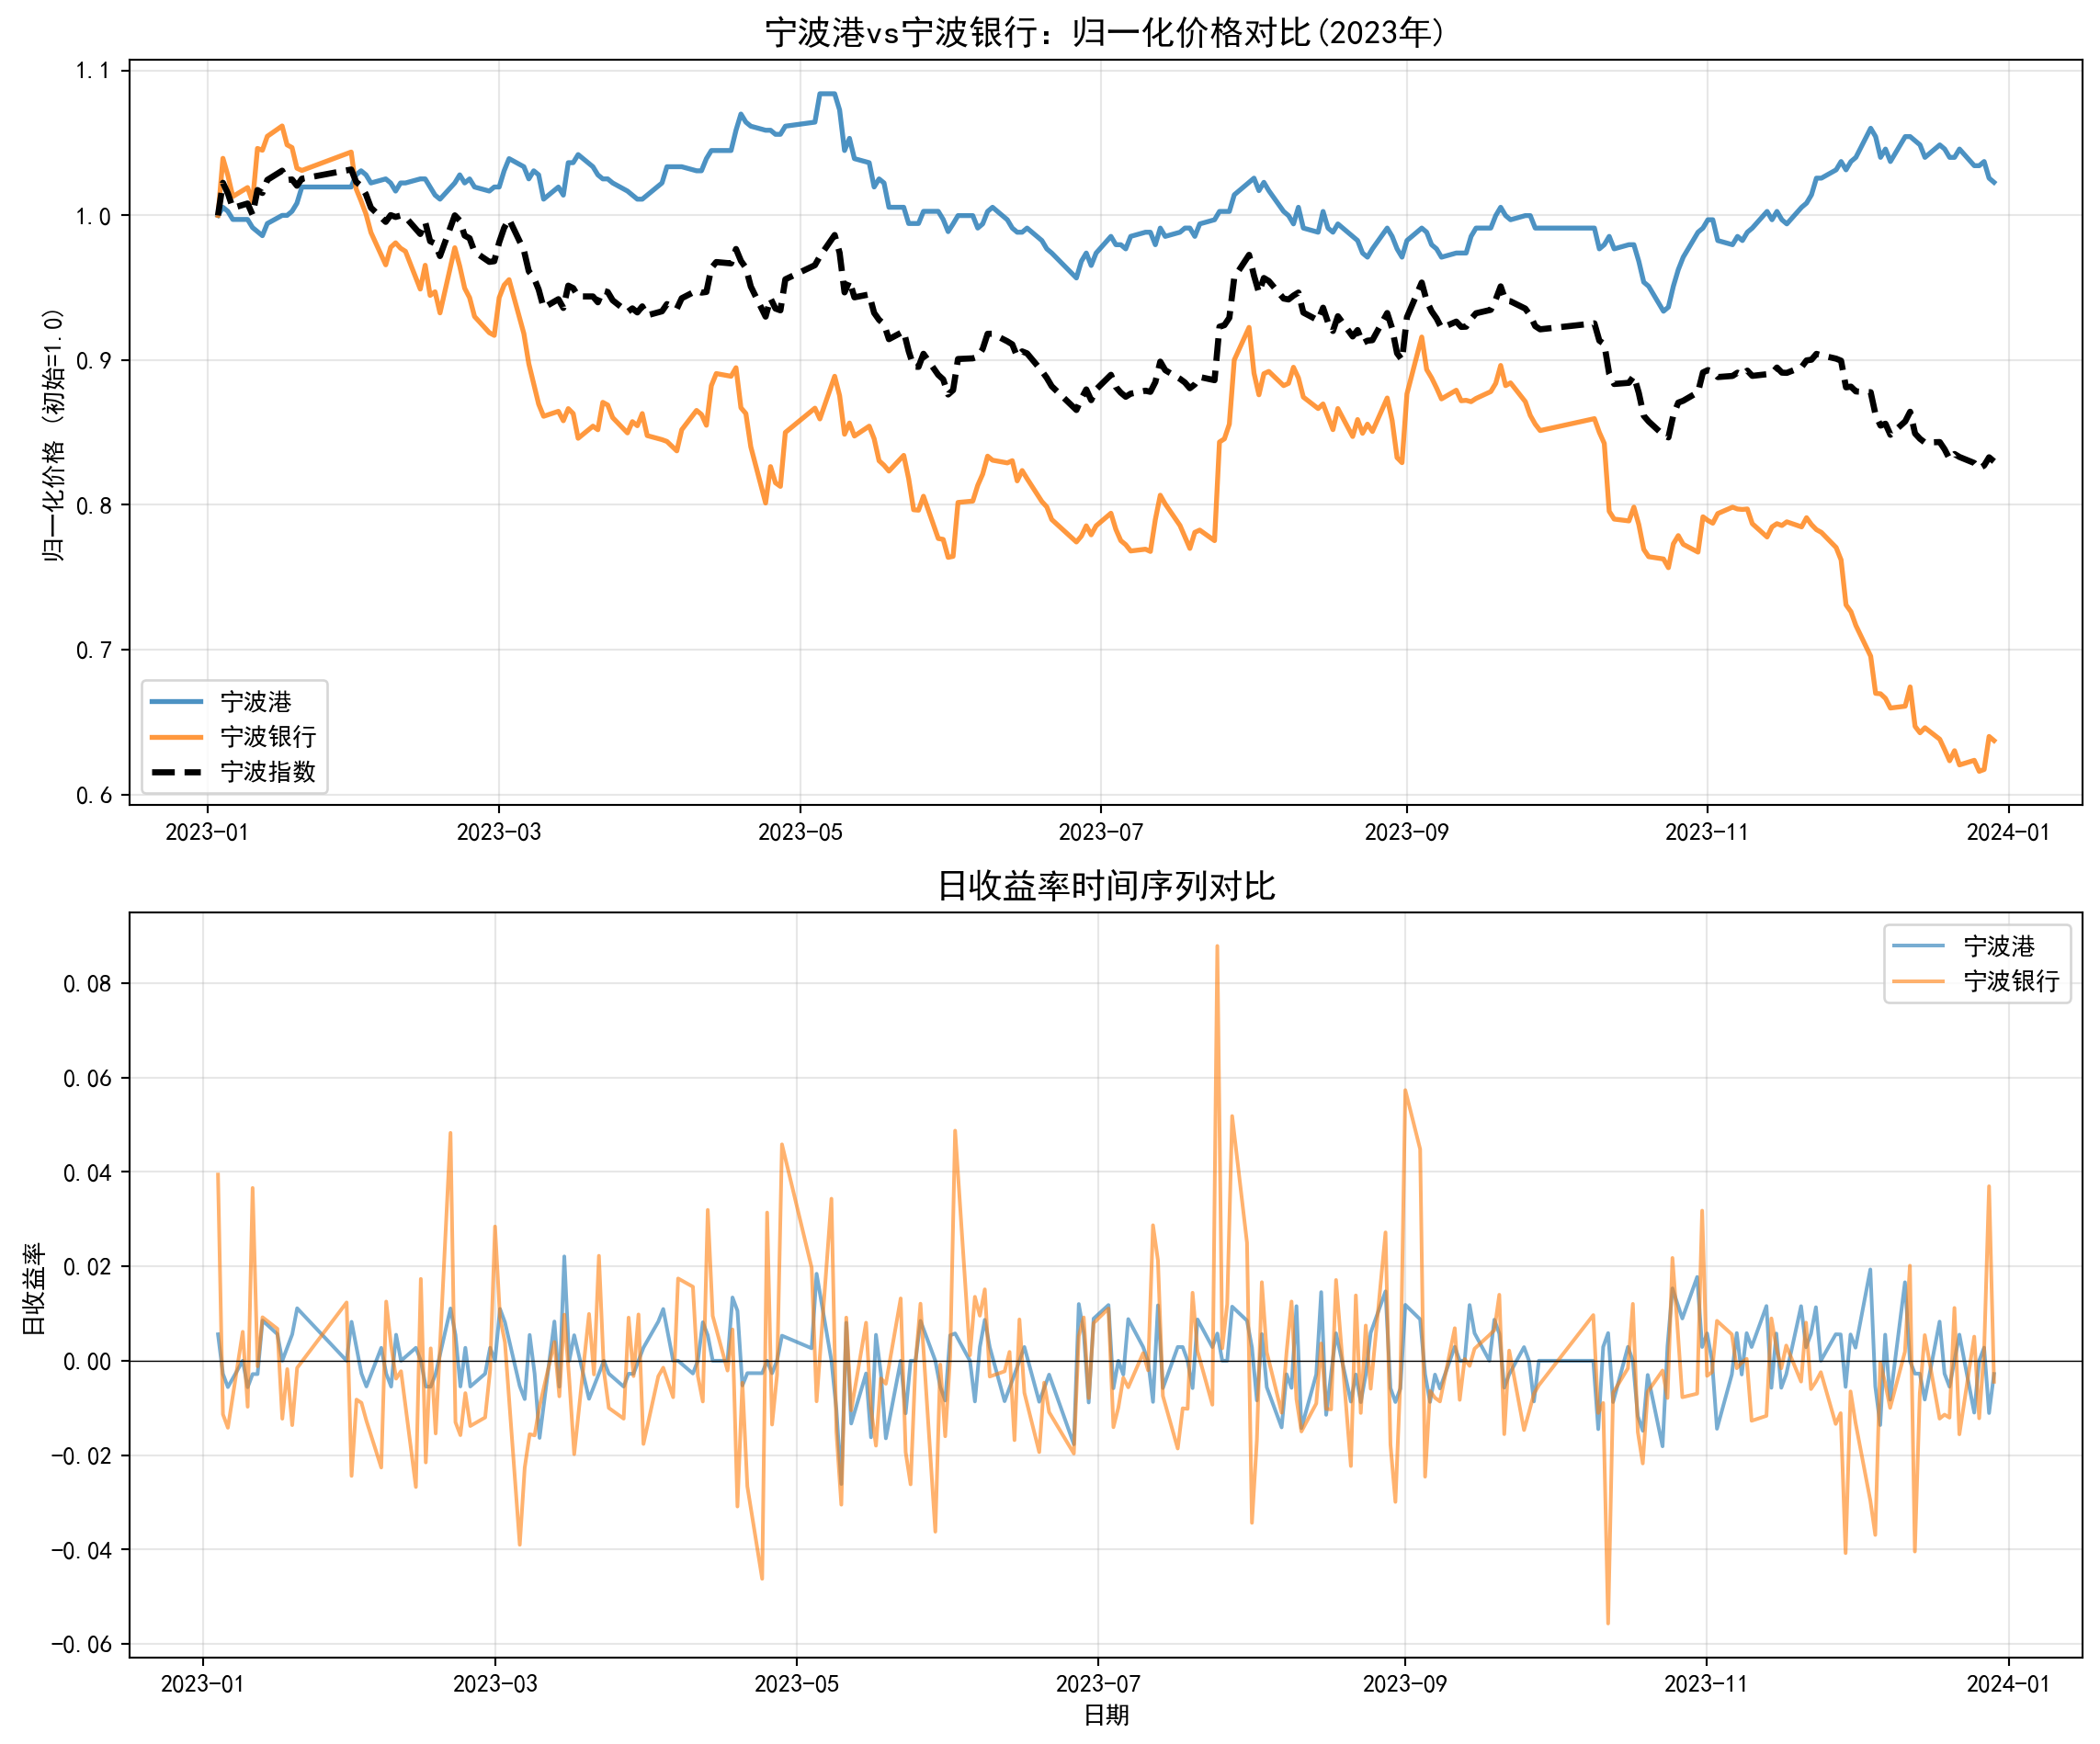The width and height of the screenshot is (2100, 1744).
Task: Click the 归一化价格 y-axis label
Action: pos(53,435)
